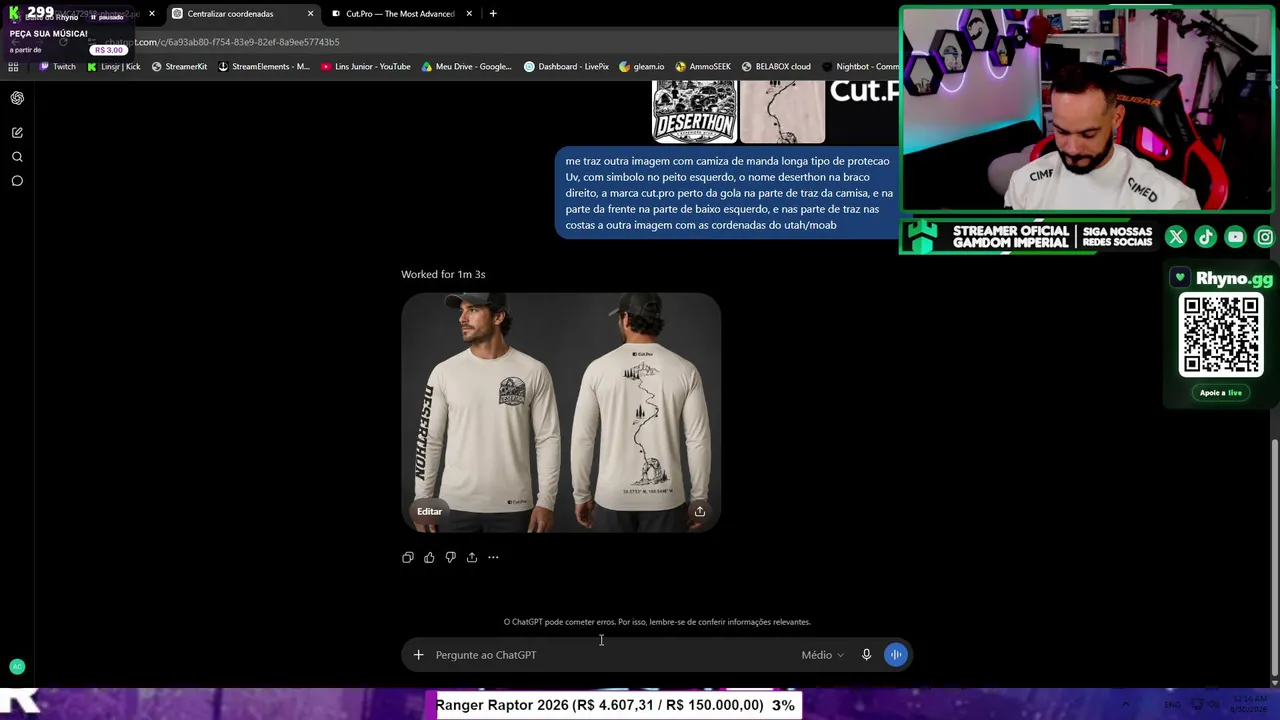The height and width of the screenshot is (720, 1280).
Task: Launch voice mode with the blue button
Action: [896, 655]
